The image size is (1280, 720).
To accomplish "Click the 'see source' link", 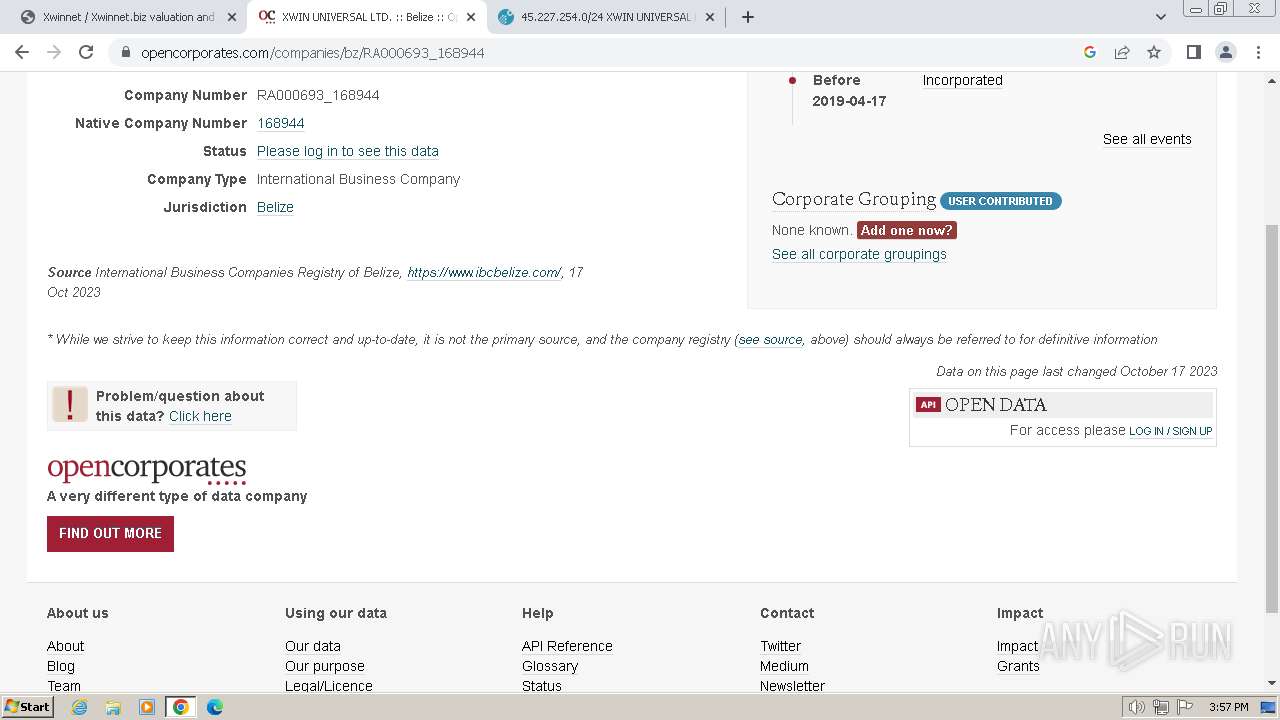I will tap(770, 339).
